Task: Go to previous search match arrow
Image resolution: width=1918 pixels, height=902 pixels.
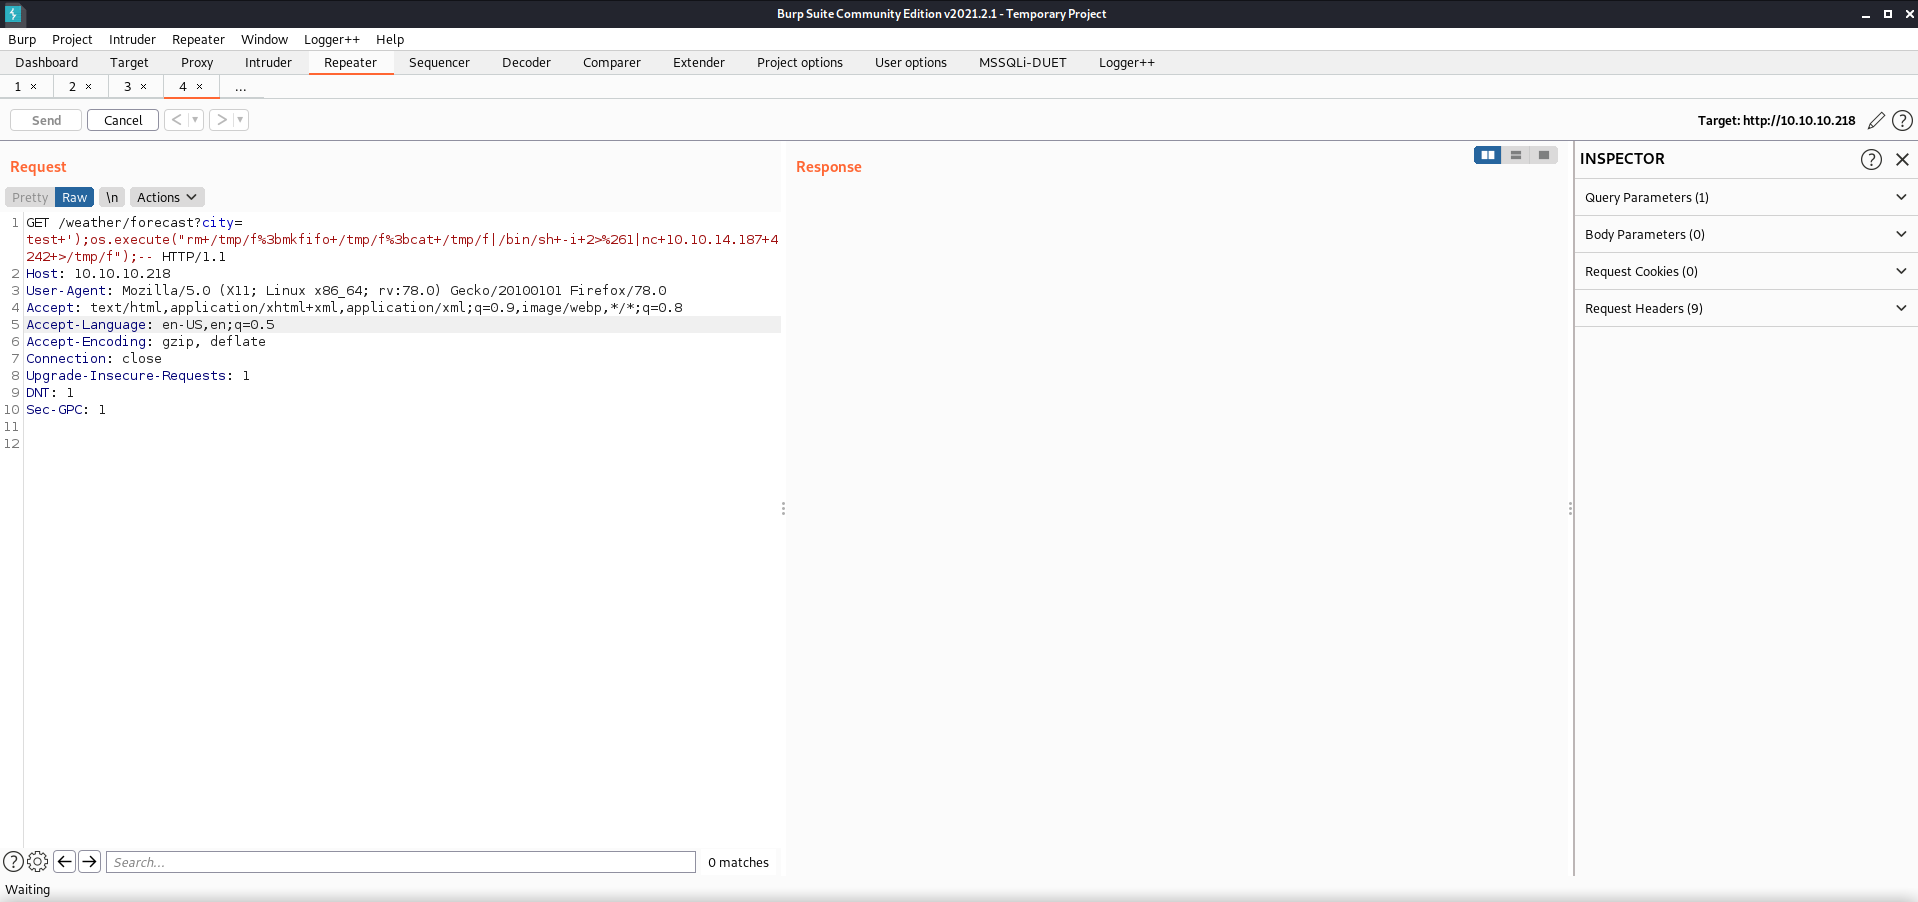Action: (65, 861)
